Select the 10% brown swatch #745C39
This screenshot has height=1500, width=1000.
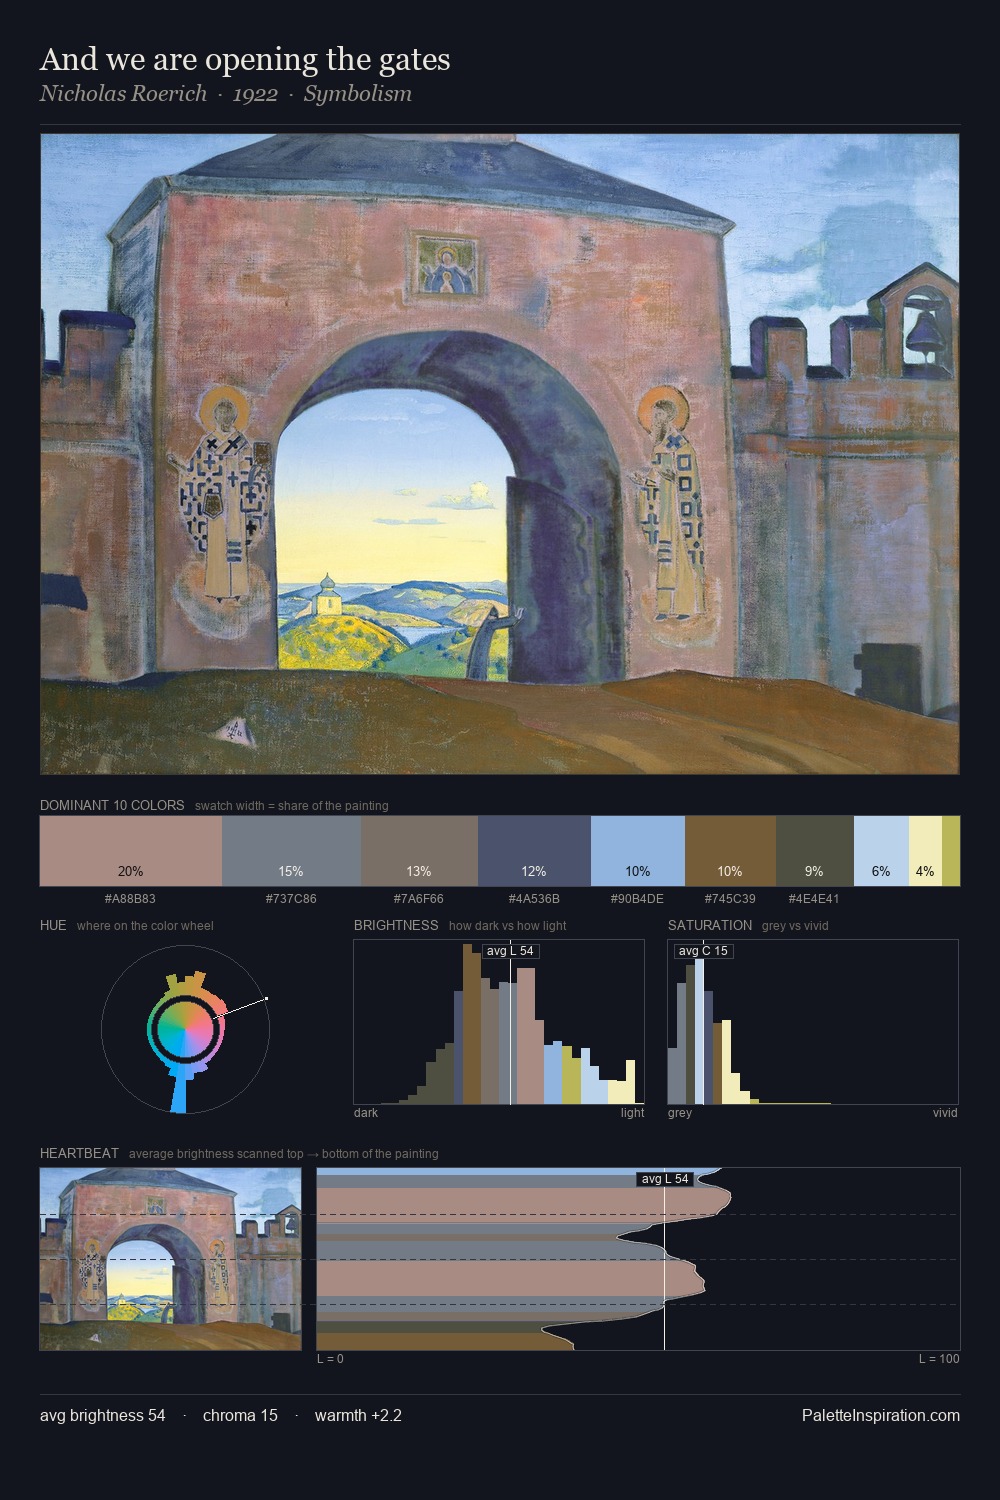tap(730, 851)
